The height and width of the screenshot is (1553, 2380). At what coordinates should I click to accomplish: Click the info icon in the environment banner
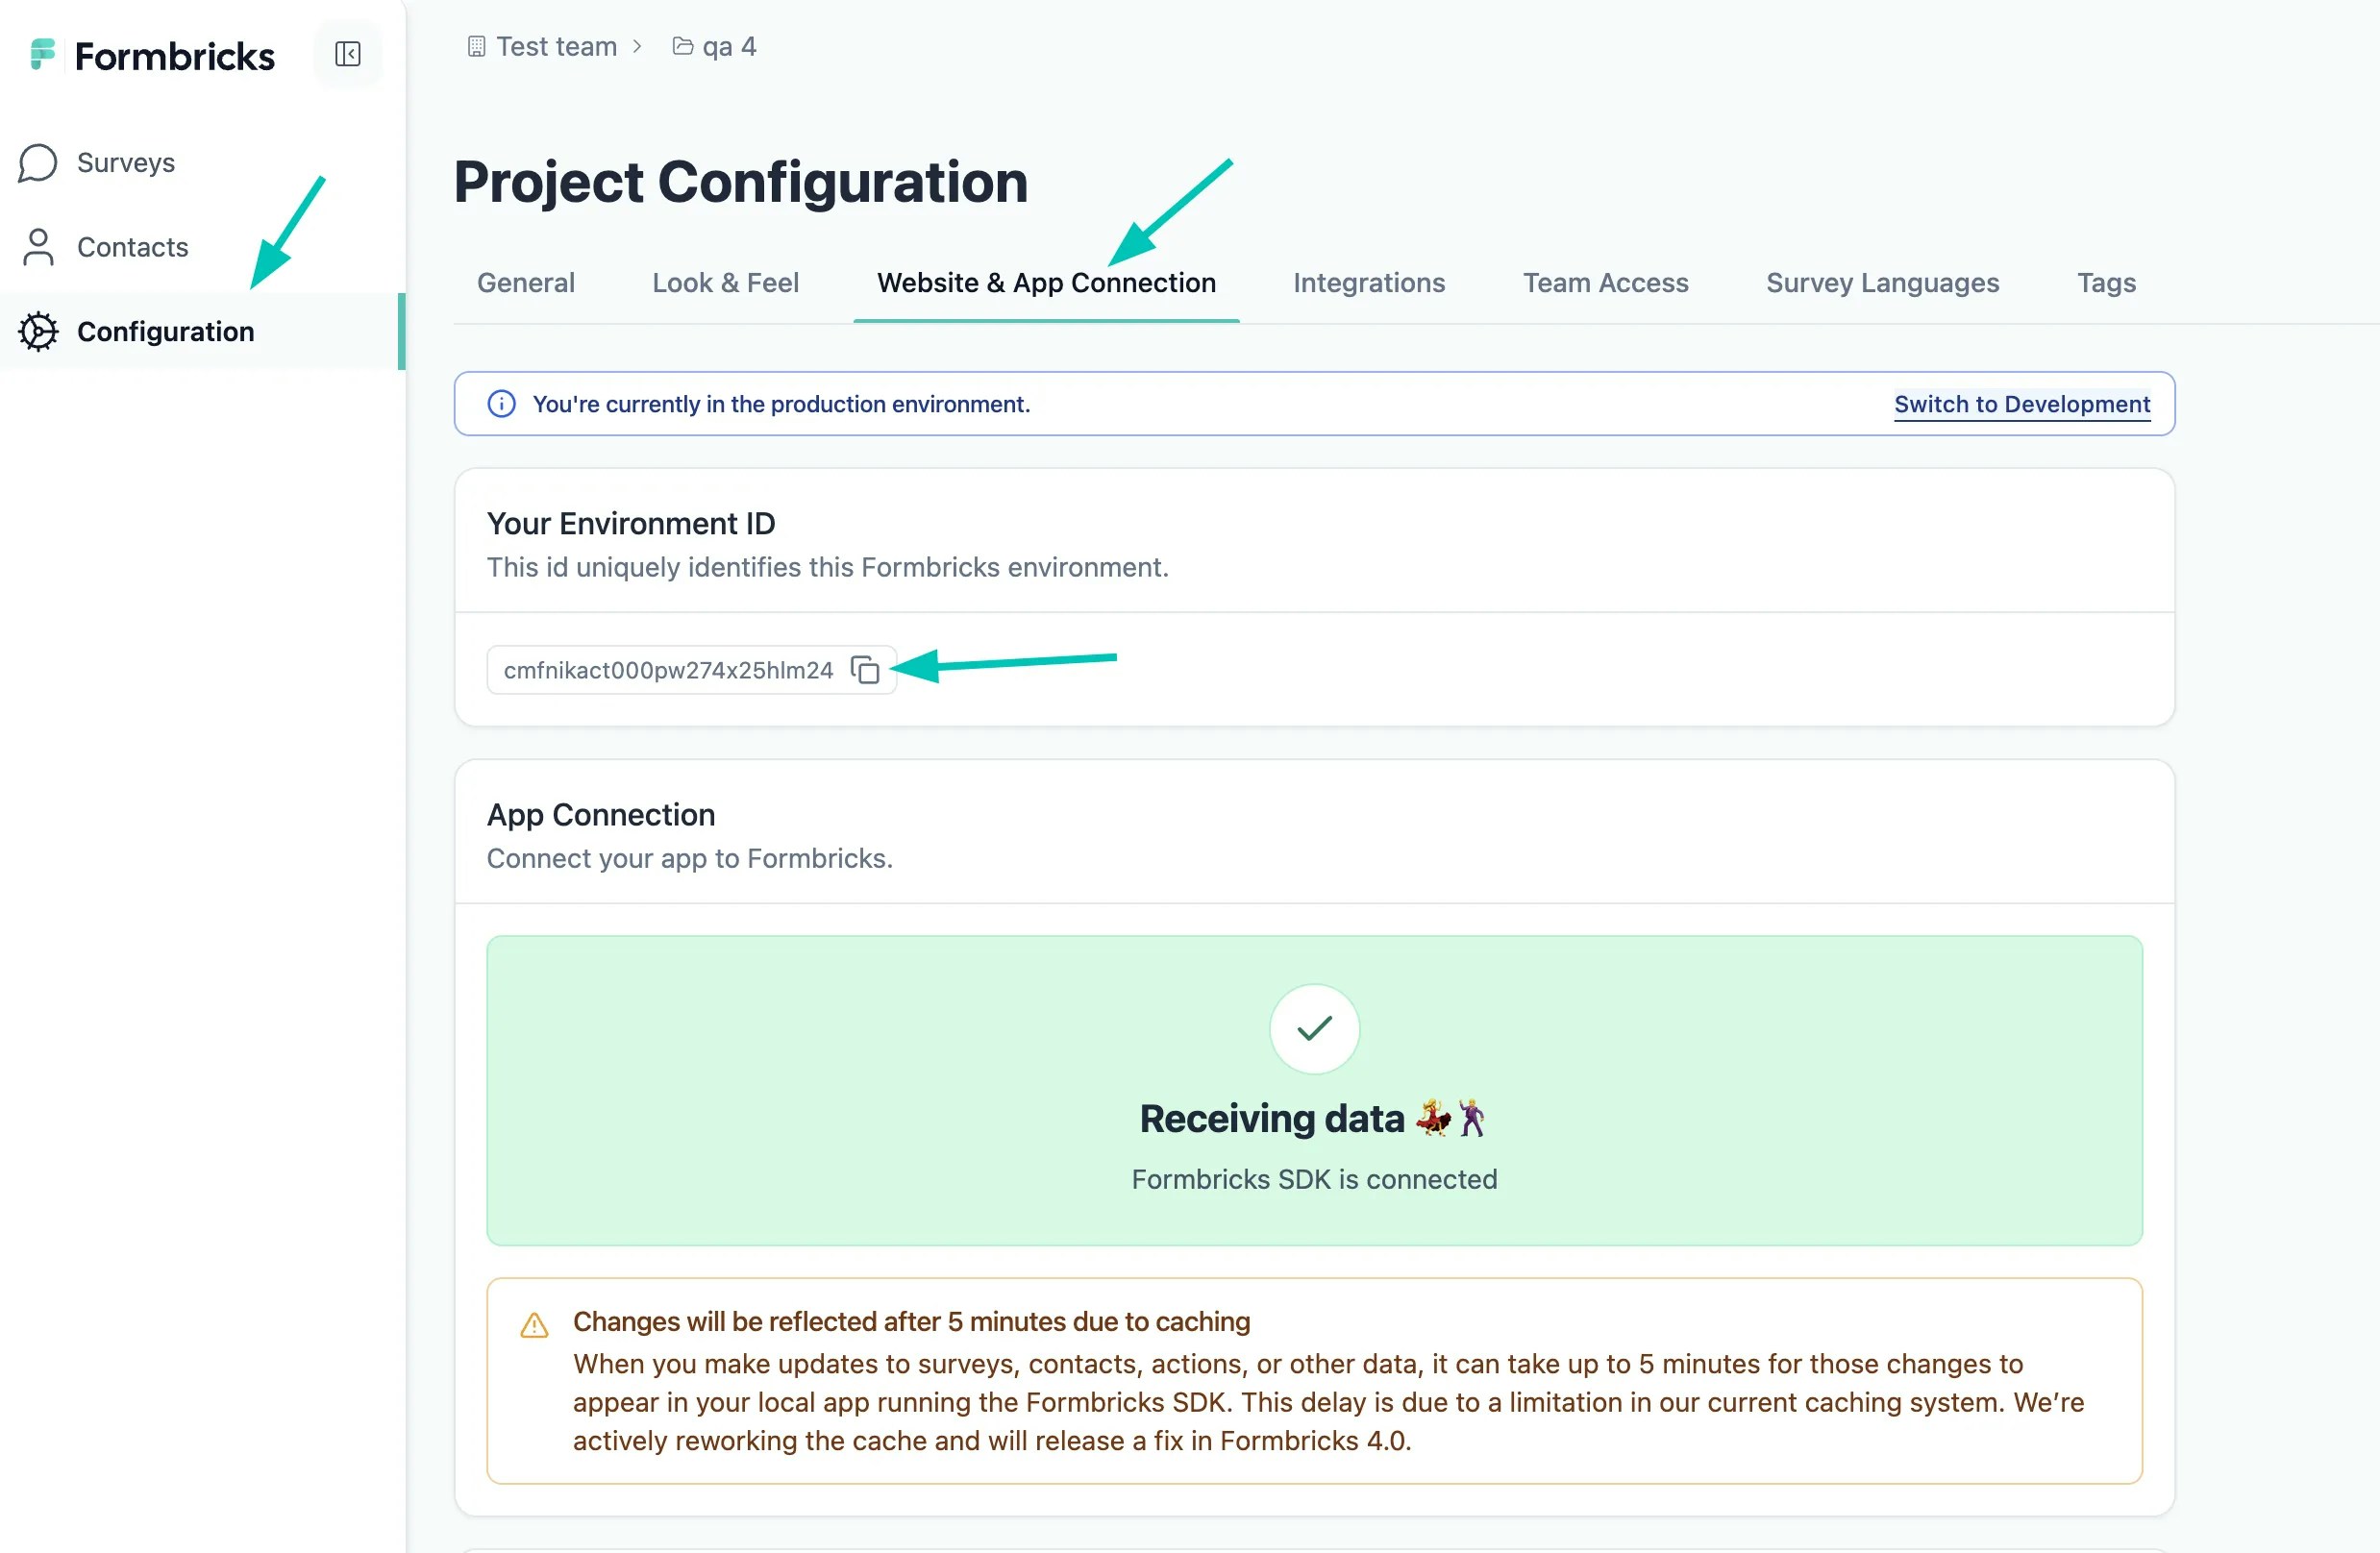tap(501, 404)
